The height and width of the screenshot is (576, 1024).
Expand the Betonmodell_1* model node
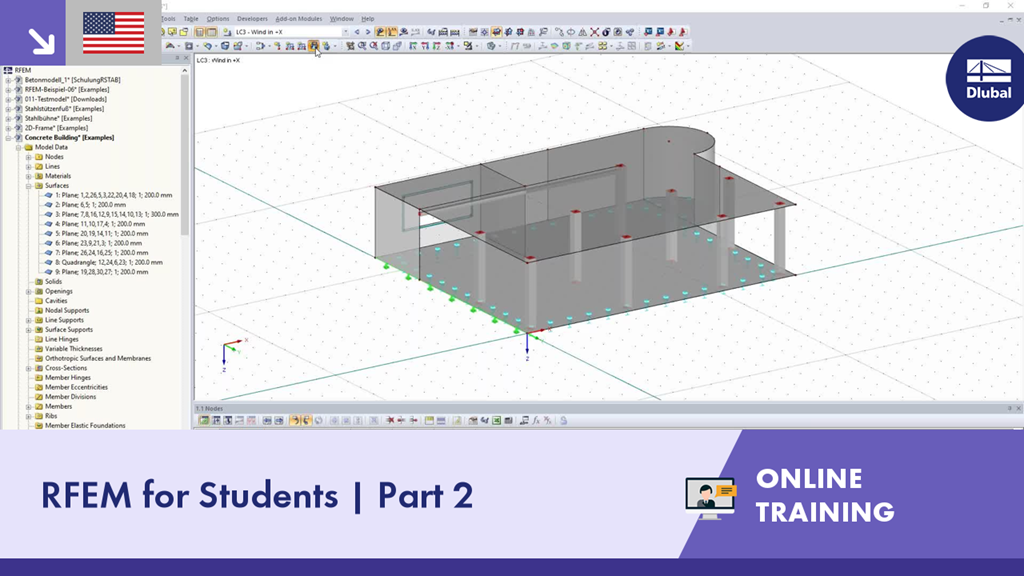click(8, 80)
